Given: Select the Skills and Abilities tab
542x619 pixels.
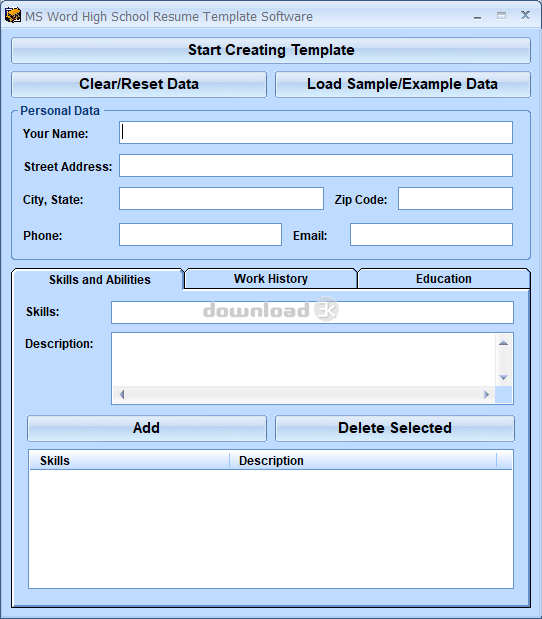Looking at the screenshot, I should coord(98,279).
